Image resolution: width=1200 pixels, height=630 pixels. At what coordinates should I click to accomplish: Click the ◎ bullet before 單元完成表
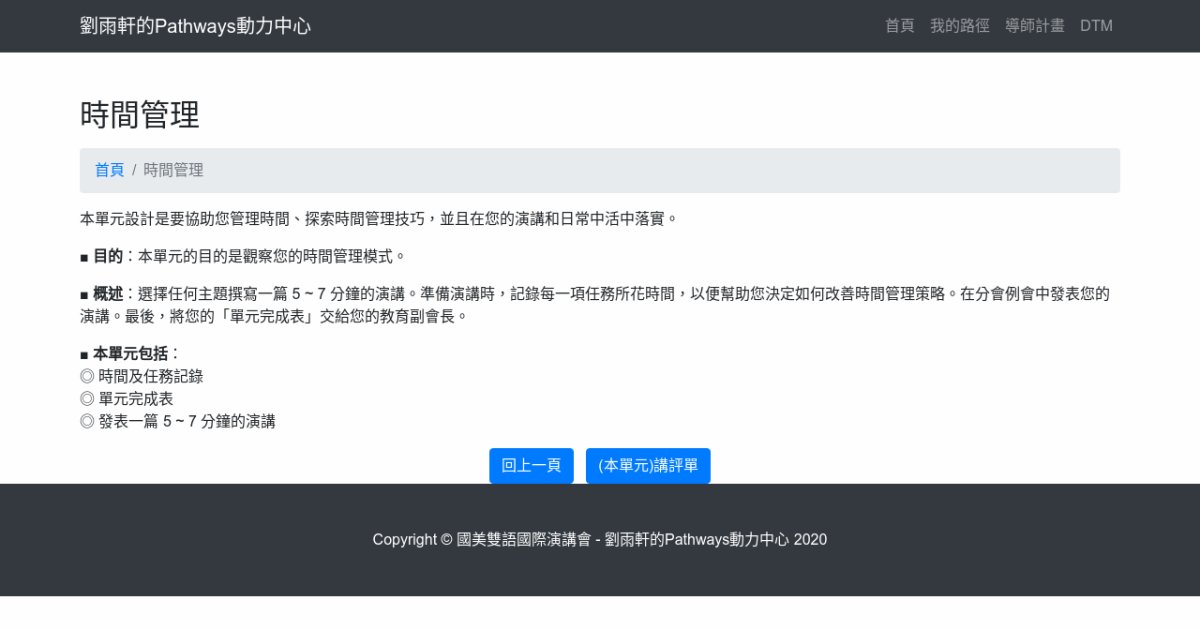pyautogui.click(x=87, y=399)
